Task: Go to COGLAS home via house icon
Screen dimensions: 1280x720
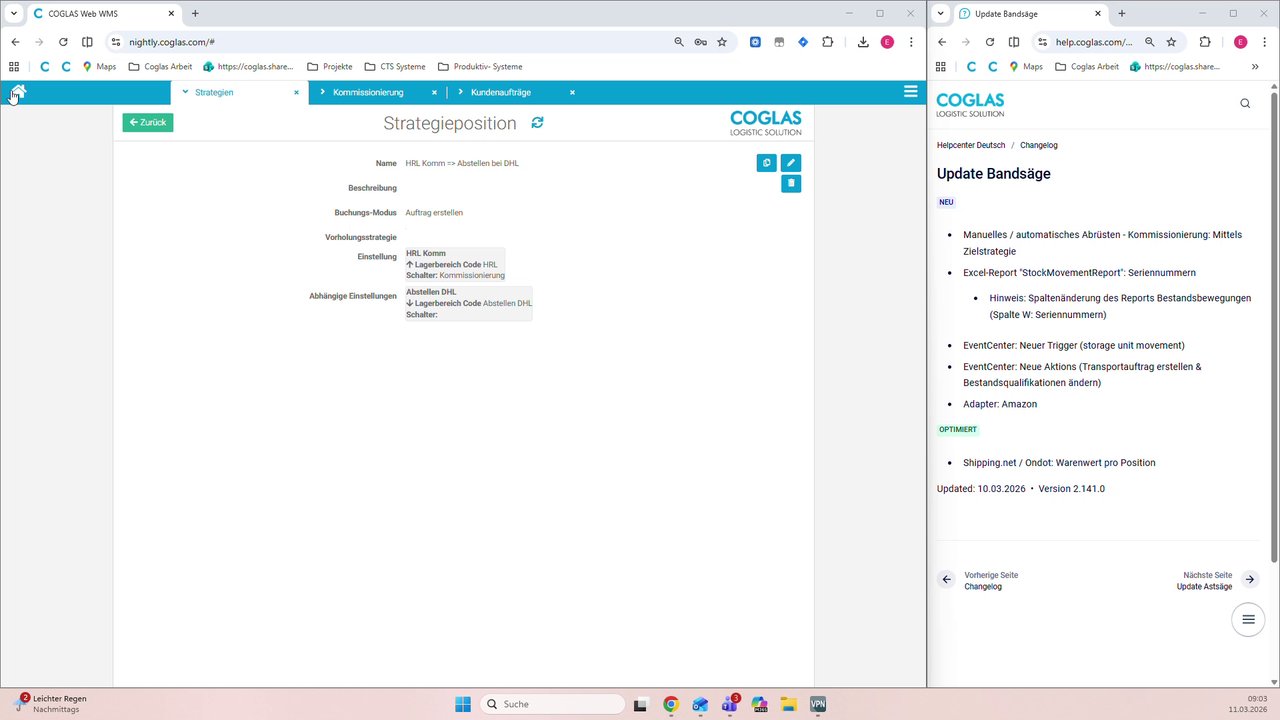Action: click(x=18, y=92)
